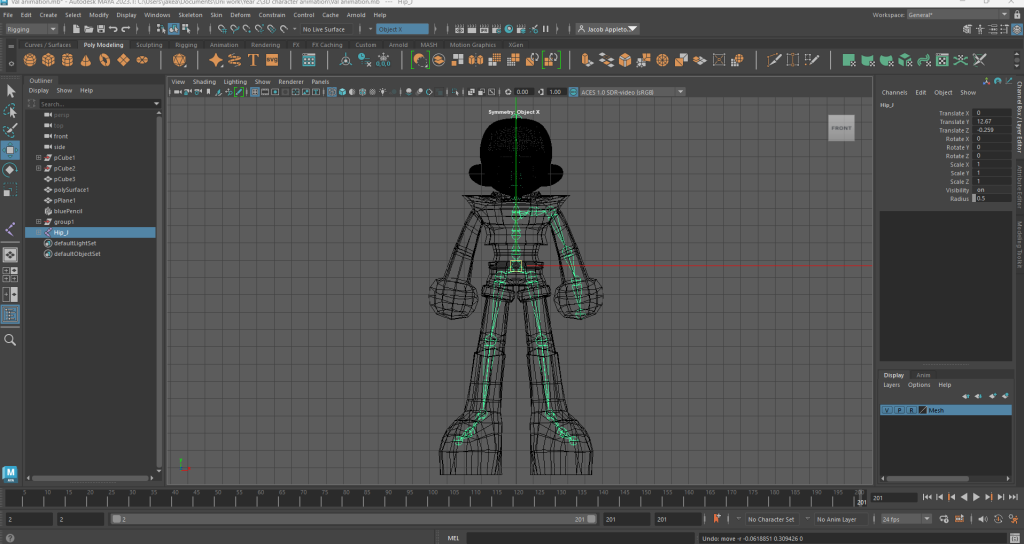Create a polygon sphere from the shelf
Image resolution: width=1024 pixels, height=544 pixels.
click(30, 61)
